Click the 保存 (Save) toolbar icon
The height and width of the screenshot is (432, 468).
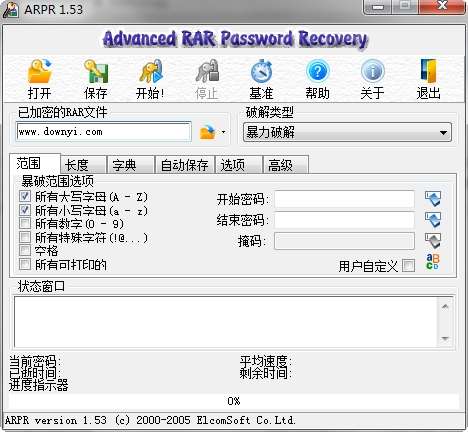pos(96,71)
